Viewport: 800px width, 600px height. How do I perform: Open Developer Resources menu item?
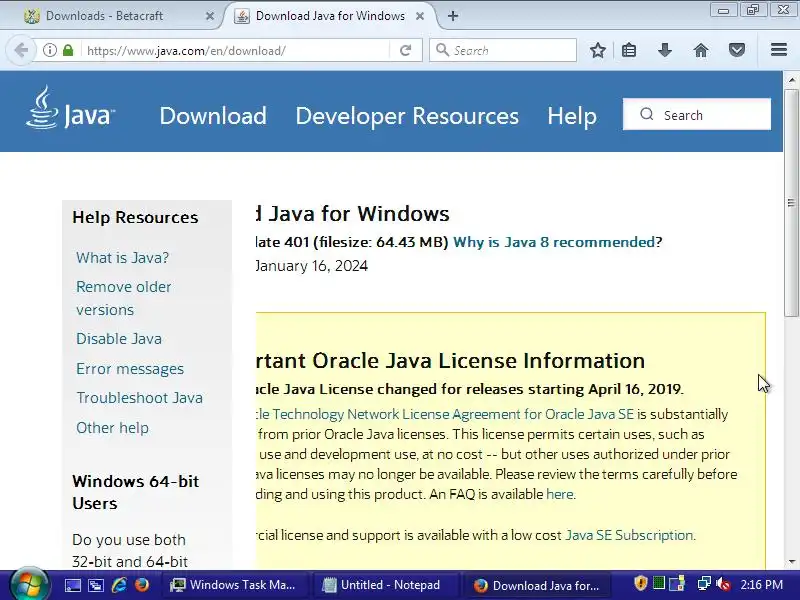(407, 116)
